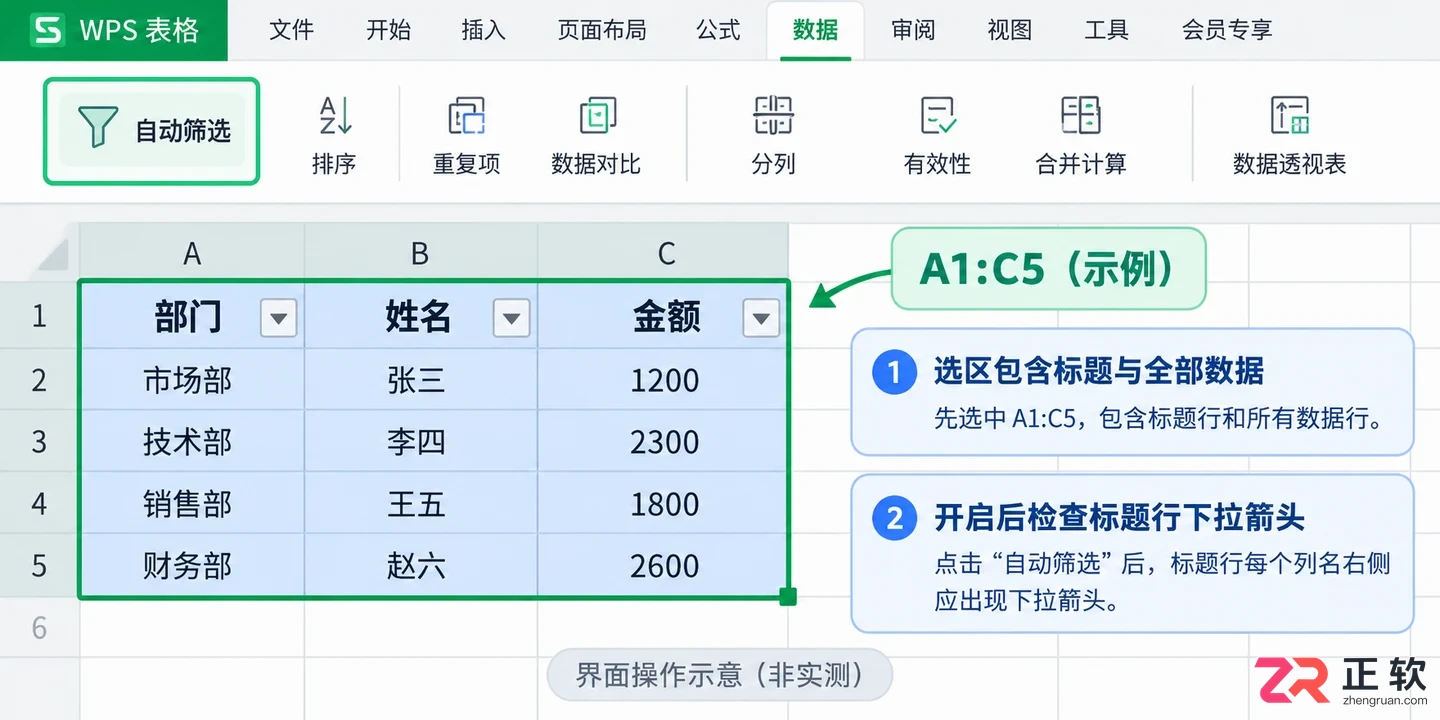The width and height of the screenshot is (1440, 720).
Task: Click the cell containing 技术部
Action: pyautogui.click(x=192, y=441)
